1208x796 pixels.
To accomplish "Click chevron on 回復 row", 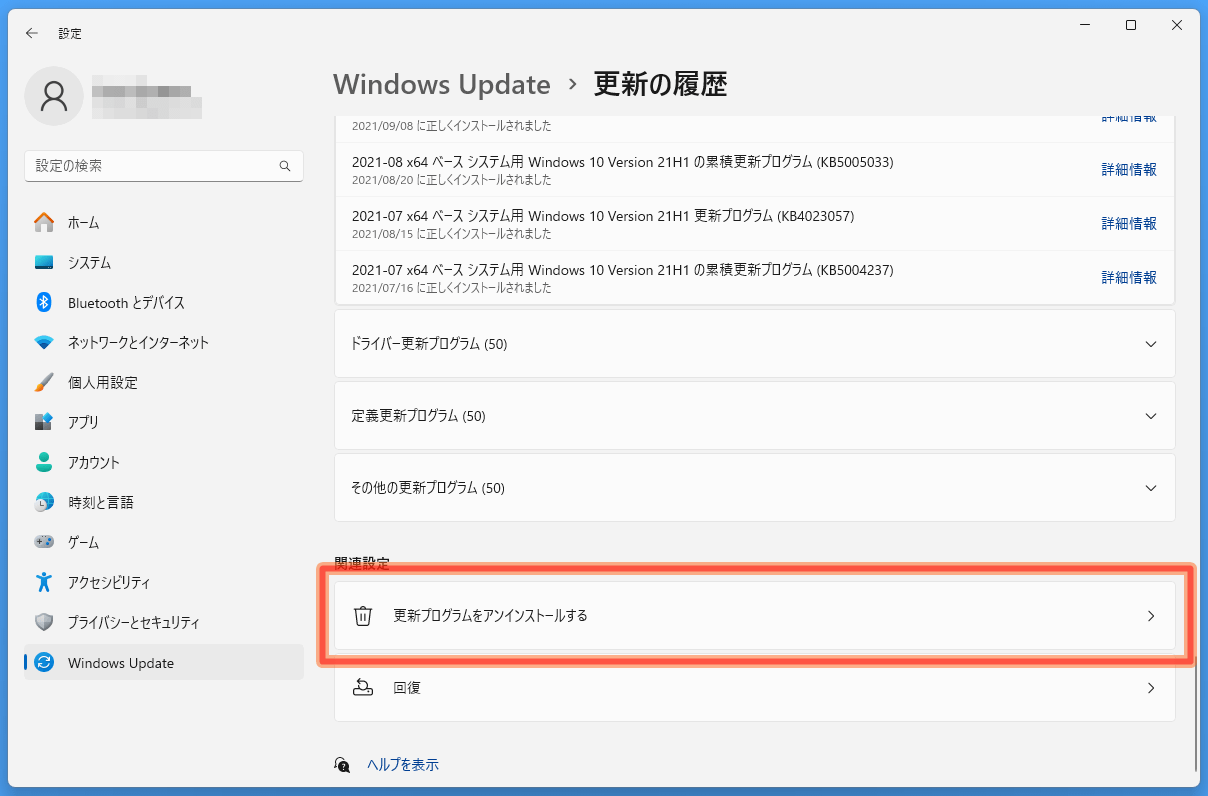I will click(1151, 688).
